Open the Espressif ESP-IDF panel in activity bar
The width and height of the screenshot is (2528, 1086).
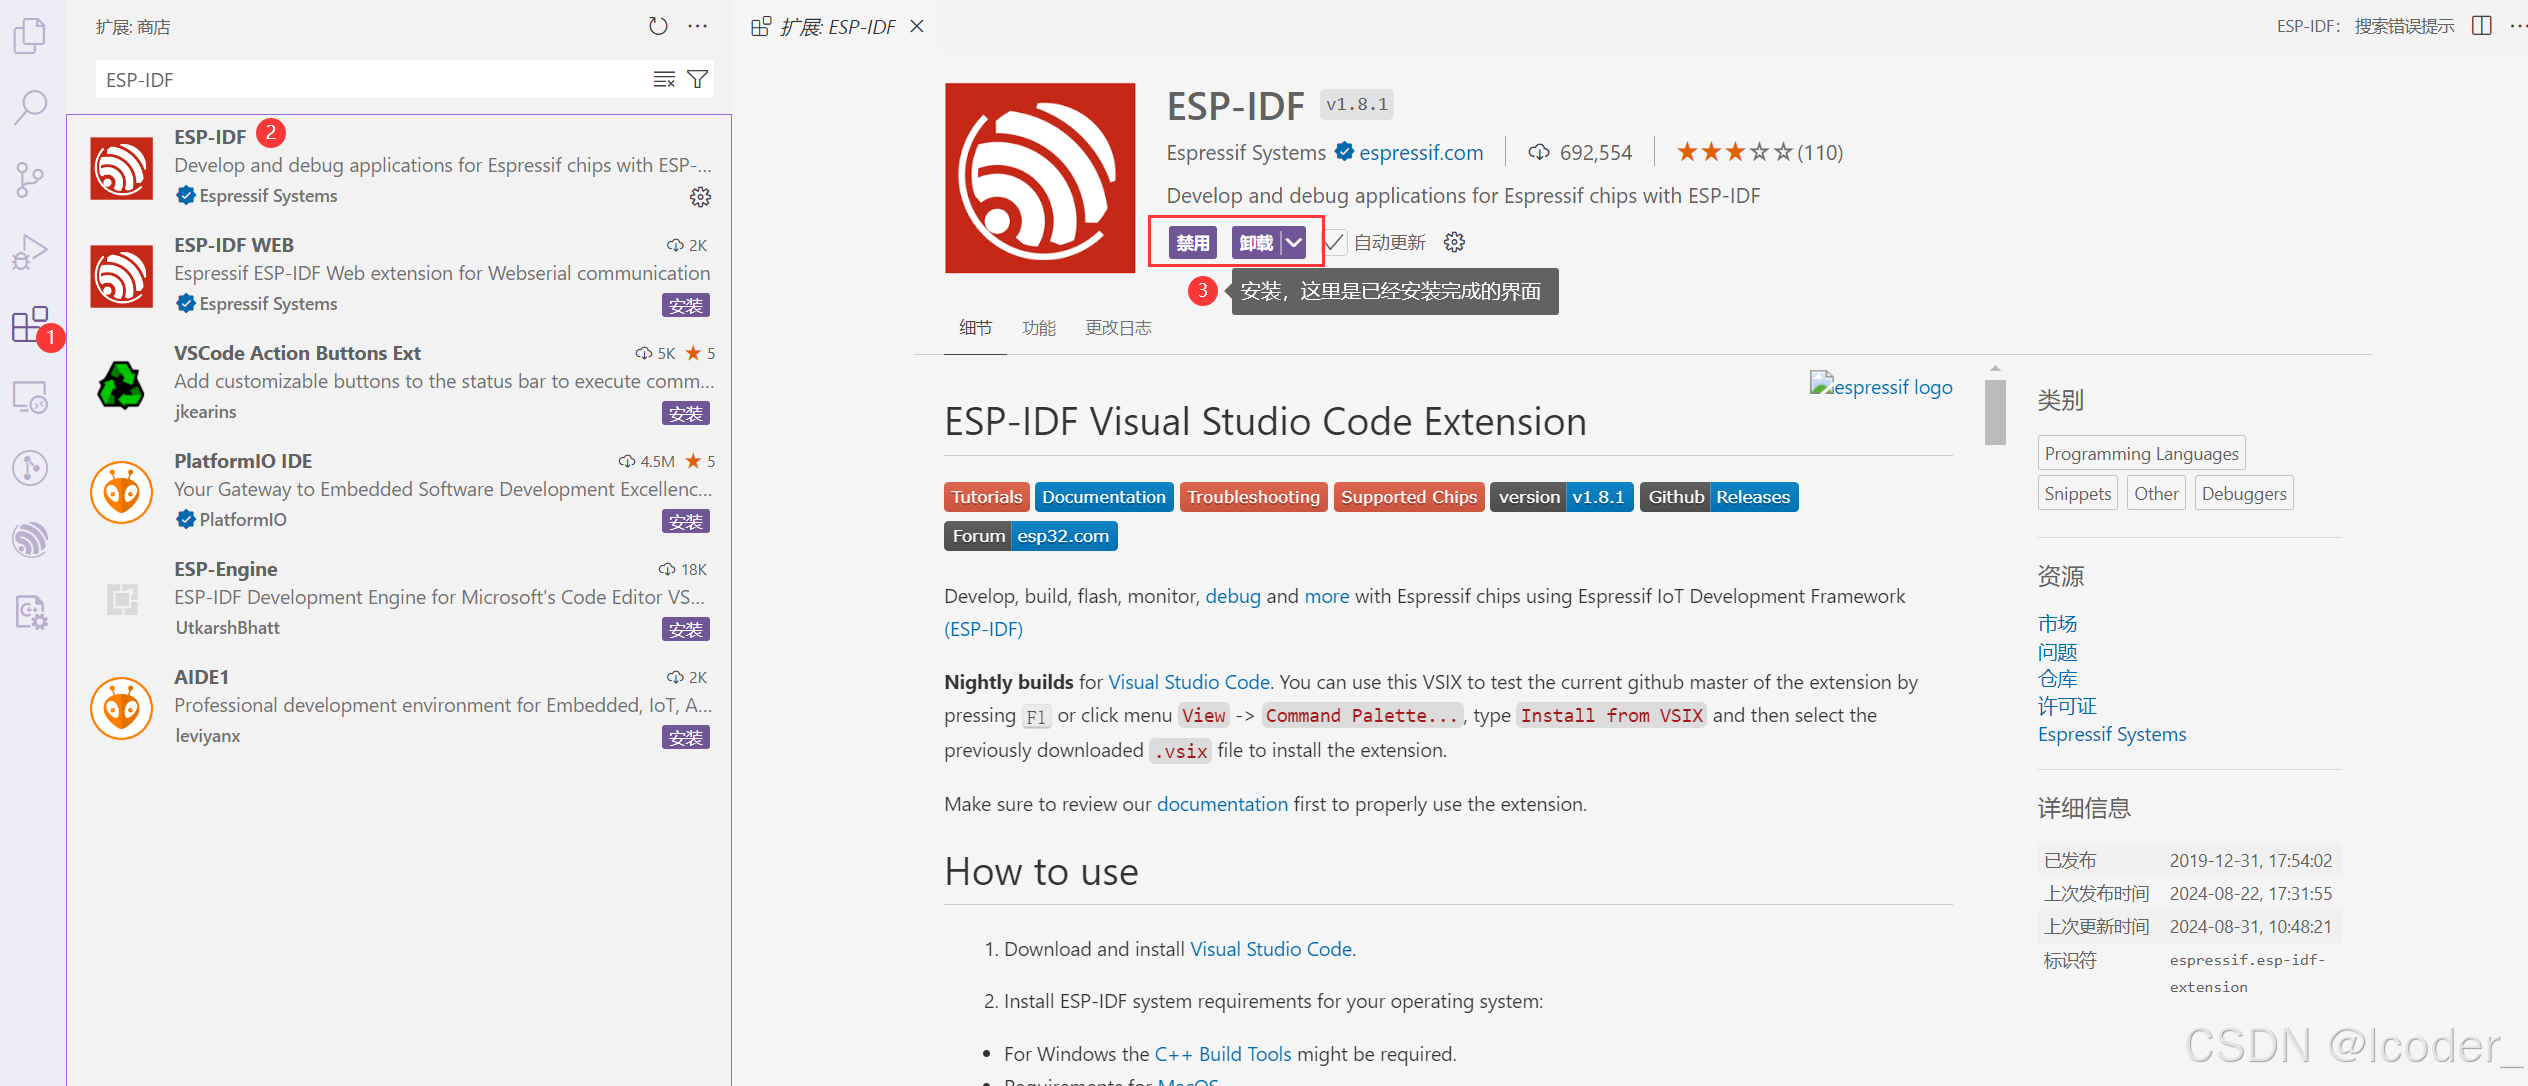pos(30,540)
